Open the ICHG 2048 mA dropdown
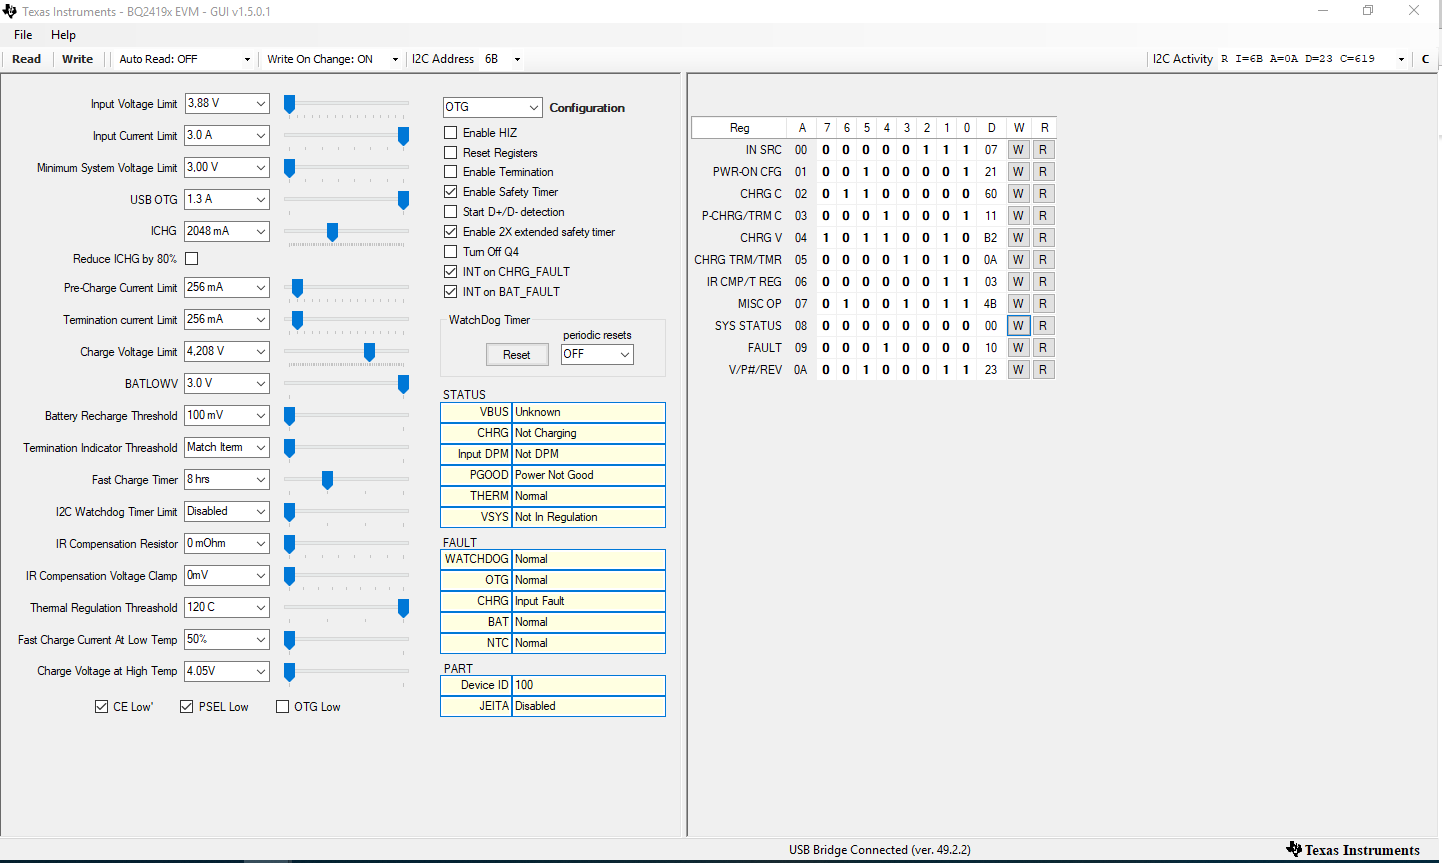The image size is (1442, 863). (227, 231)
